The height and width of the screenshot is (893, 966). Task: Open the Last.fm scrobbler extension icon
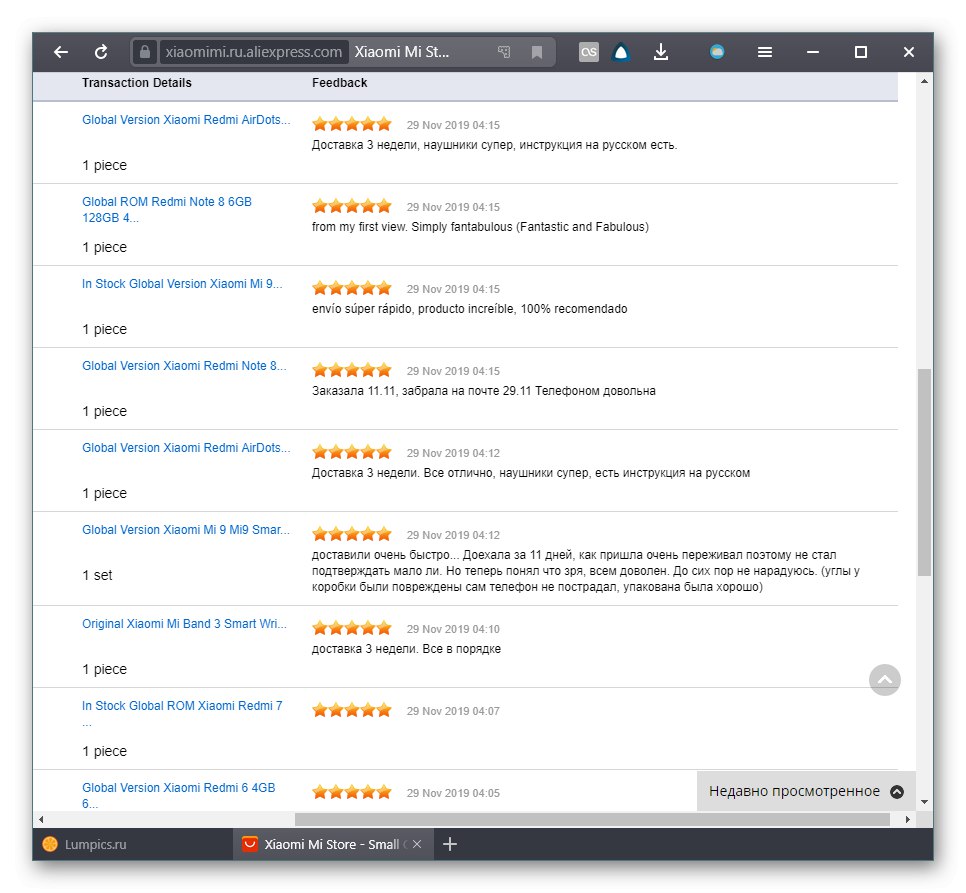588,52
